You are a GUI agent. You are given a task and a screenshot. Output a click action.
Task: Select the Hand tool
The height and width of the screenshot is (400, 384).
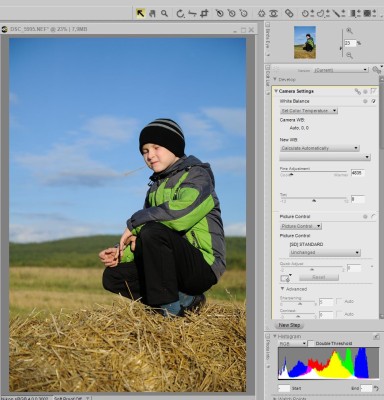[x=152, y=13]
